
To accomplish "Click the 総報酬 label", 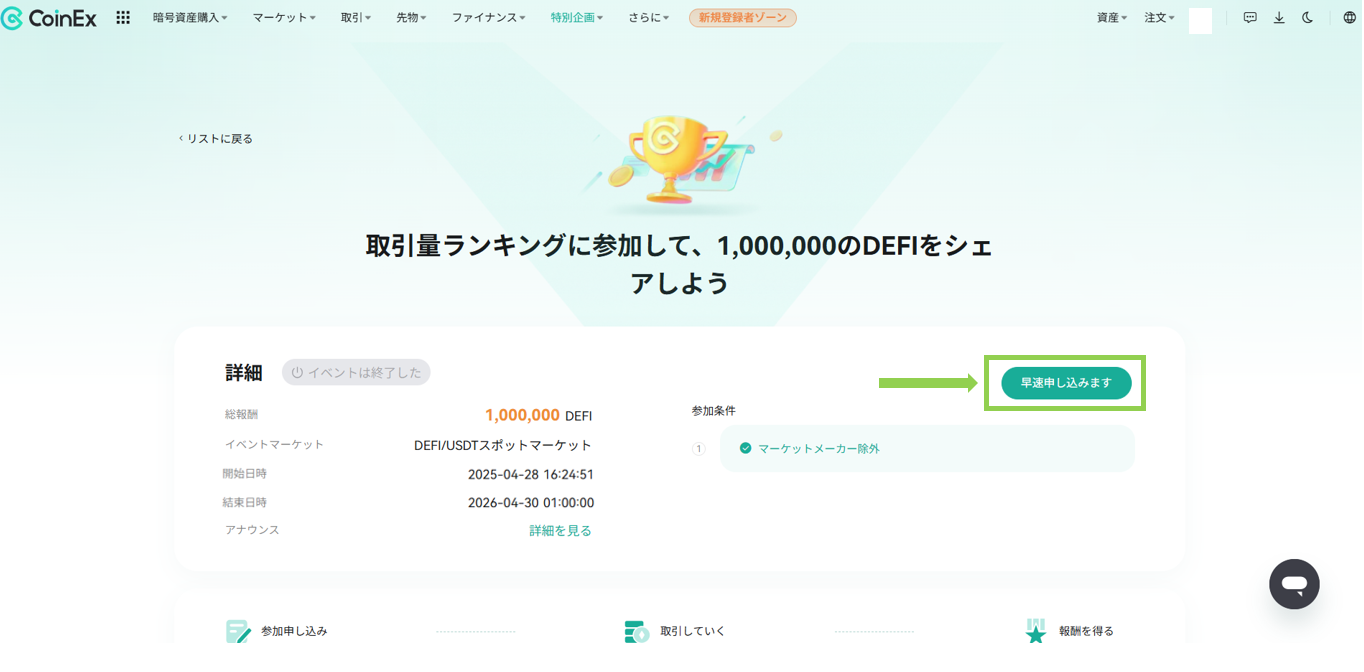I will click(241, 414).
